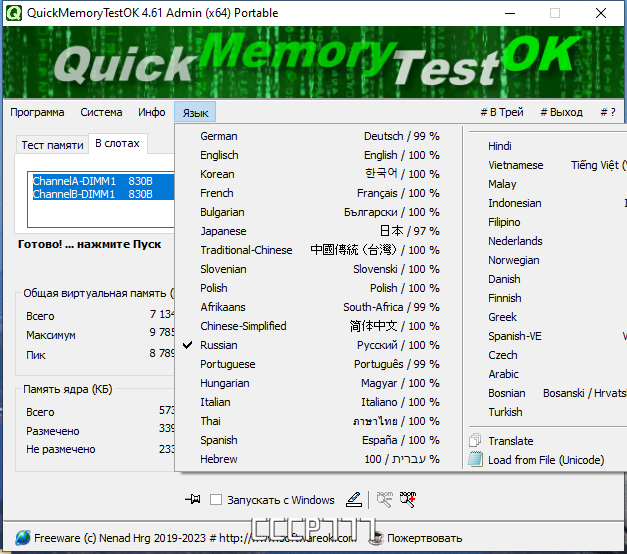The width and height of the screenshot is (627, 554).
Task: Open the Программа menu
Action: (x=37, y=112)
